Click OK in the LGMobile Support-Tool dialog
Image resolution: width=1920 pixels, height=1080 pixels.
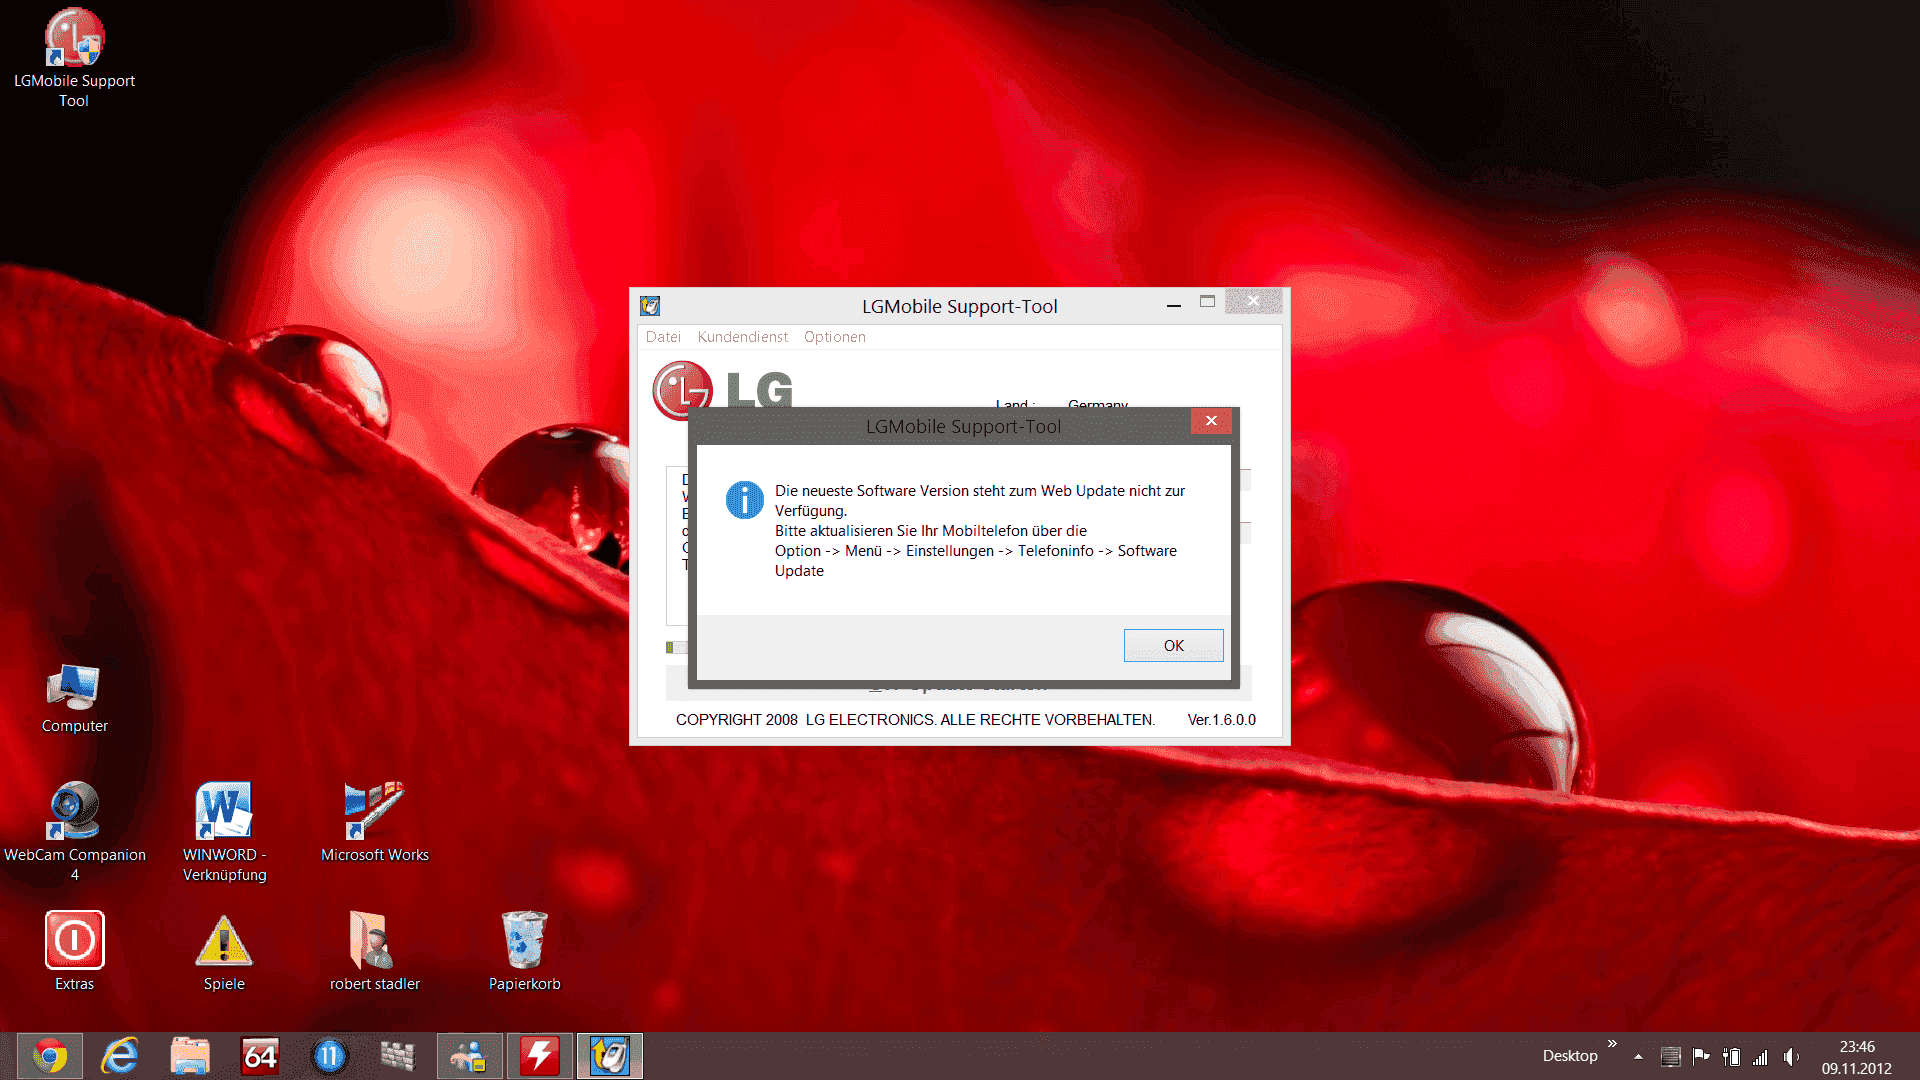pos(1173,645)
